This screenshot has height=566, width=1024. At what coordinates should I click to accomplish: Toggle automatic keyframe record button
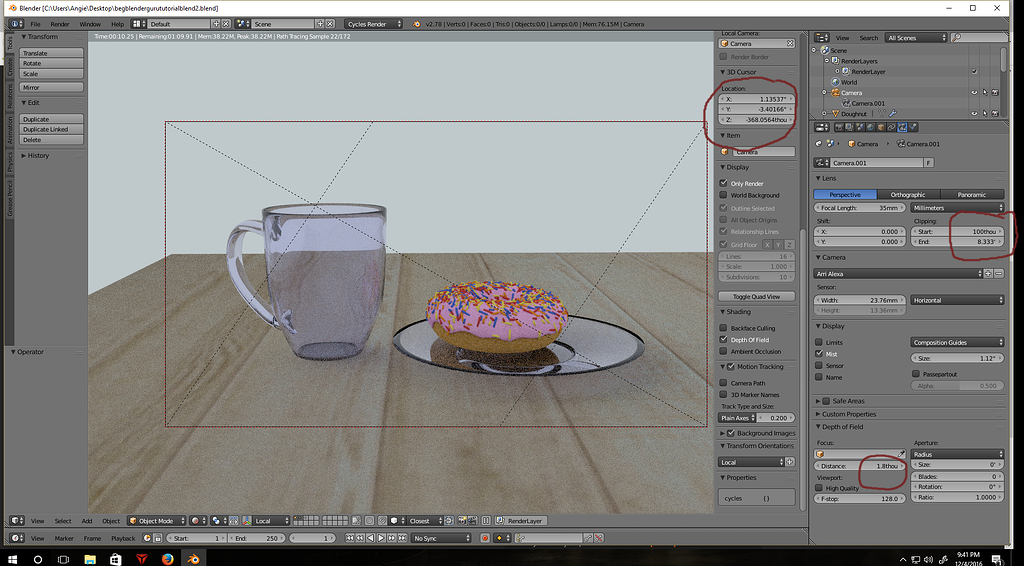click(x=485, y=538)
